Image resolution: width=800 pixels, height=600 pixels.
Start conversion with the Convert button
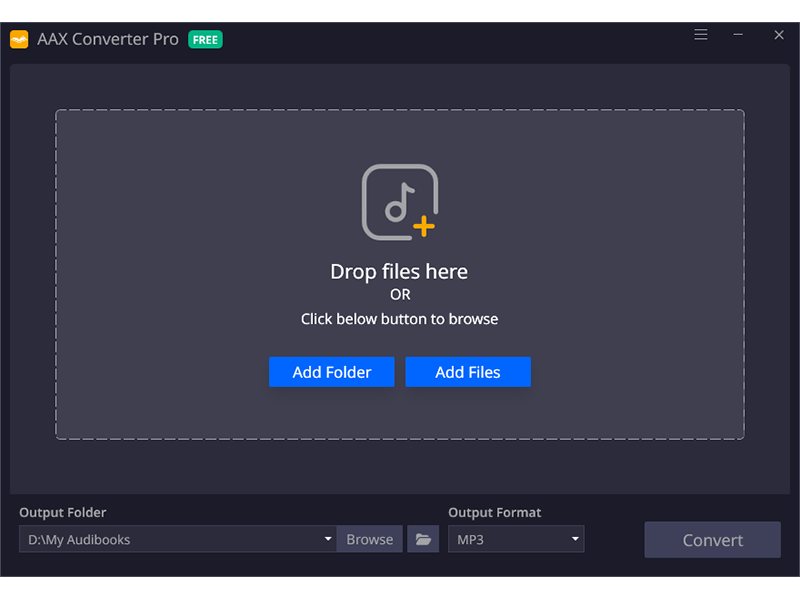click(x=712, y=540)
